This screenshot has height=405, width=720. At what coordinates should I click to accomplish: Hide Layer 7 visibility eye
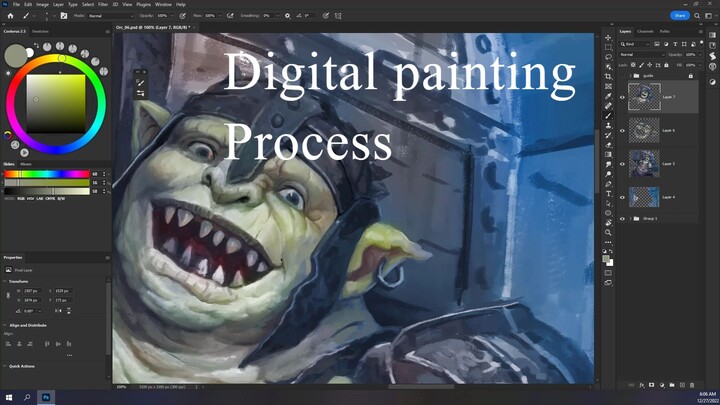pos(622,97)
